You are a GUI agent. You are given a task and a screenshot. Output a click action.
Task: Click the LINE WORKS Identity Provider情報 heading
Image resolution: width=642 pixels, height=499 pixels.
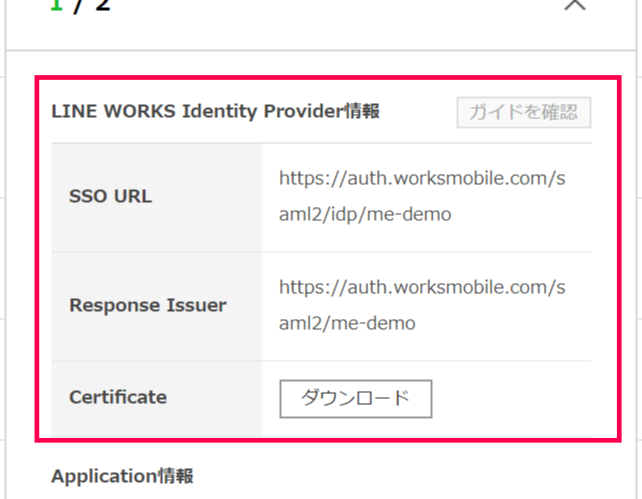[x=215, y=111]
